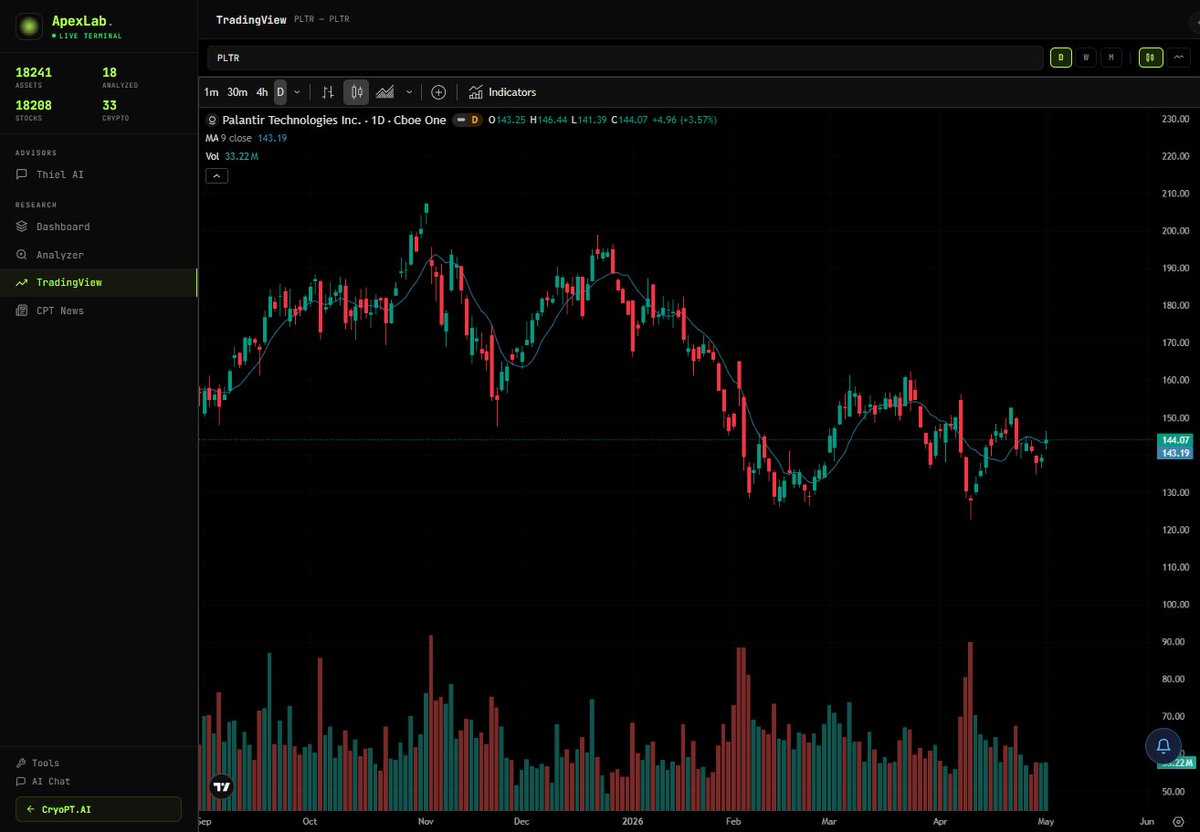The image size is (1200, 832).
Task: Click the alert bell button
Action: pyautogui.click(x=1163, y=746)
